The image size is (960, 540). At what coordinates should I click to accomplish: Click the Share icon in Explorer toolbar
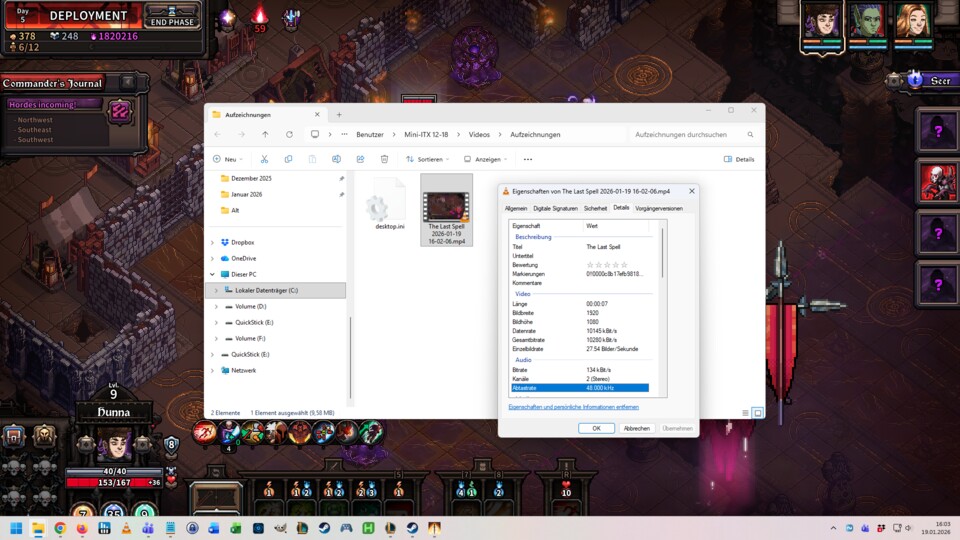pyautogui.click(x=360, y=159)
